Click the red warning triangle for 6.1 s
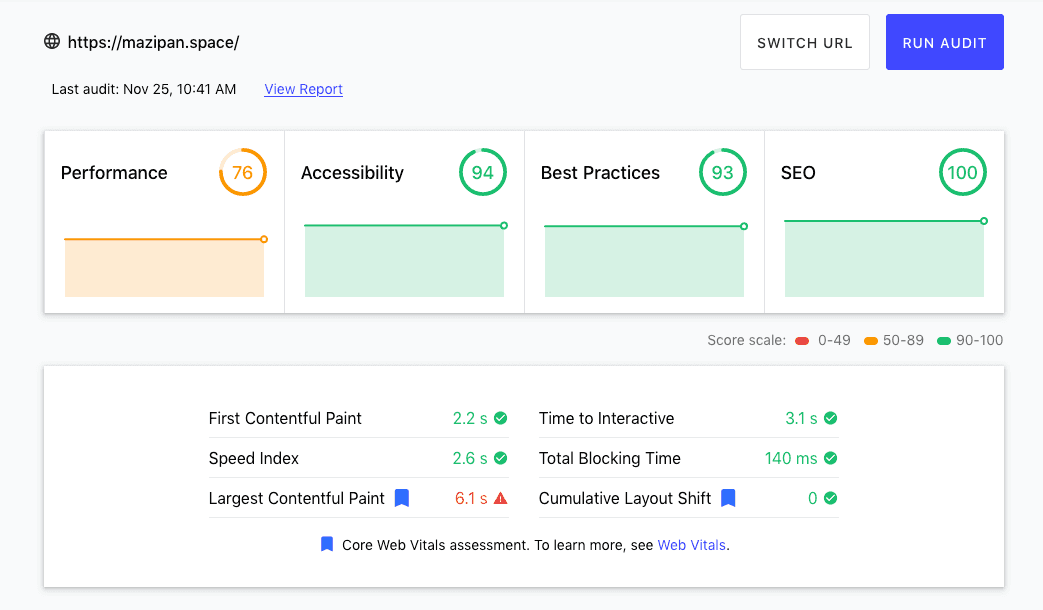The image size is (1043, 610). [x=501, y=498]
